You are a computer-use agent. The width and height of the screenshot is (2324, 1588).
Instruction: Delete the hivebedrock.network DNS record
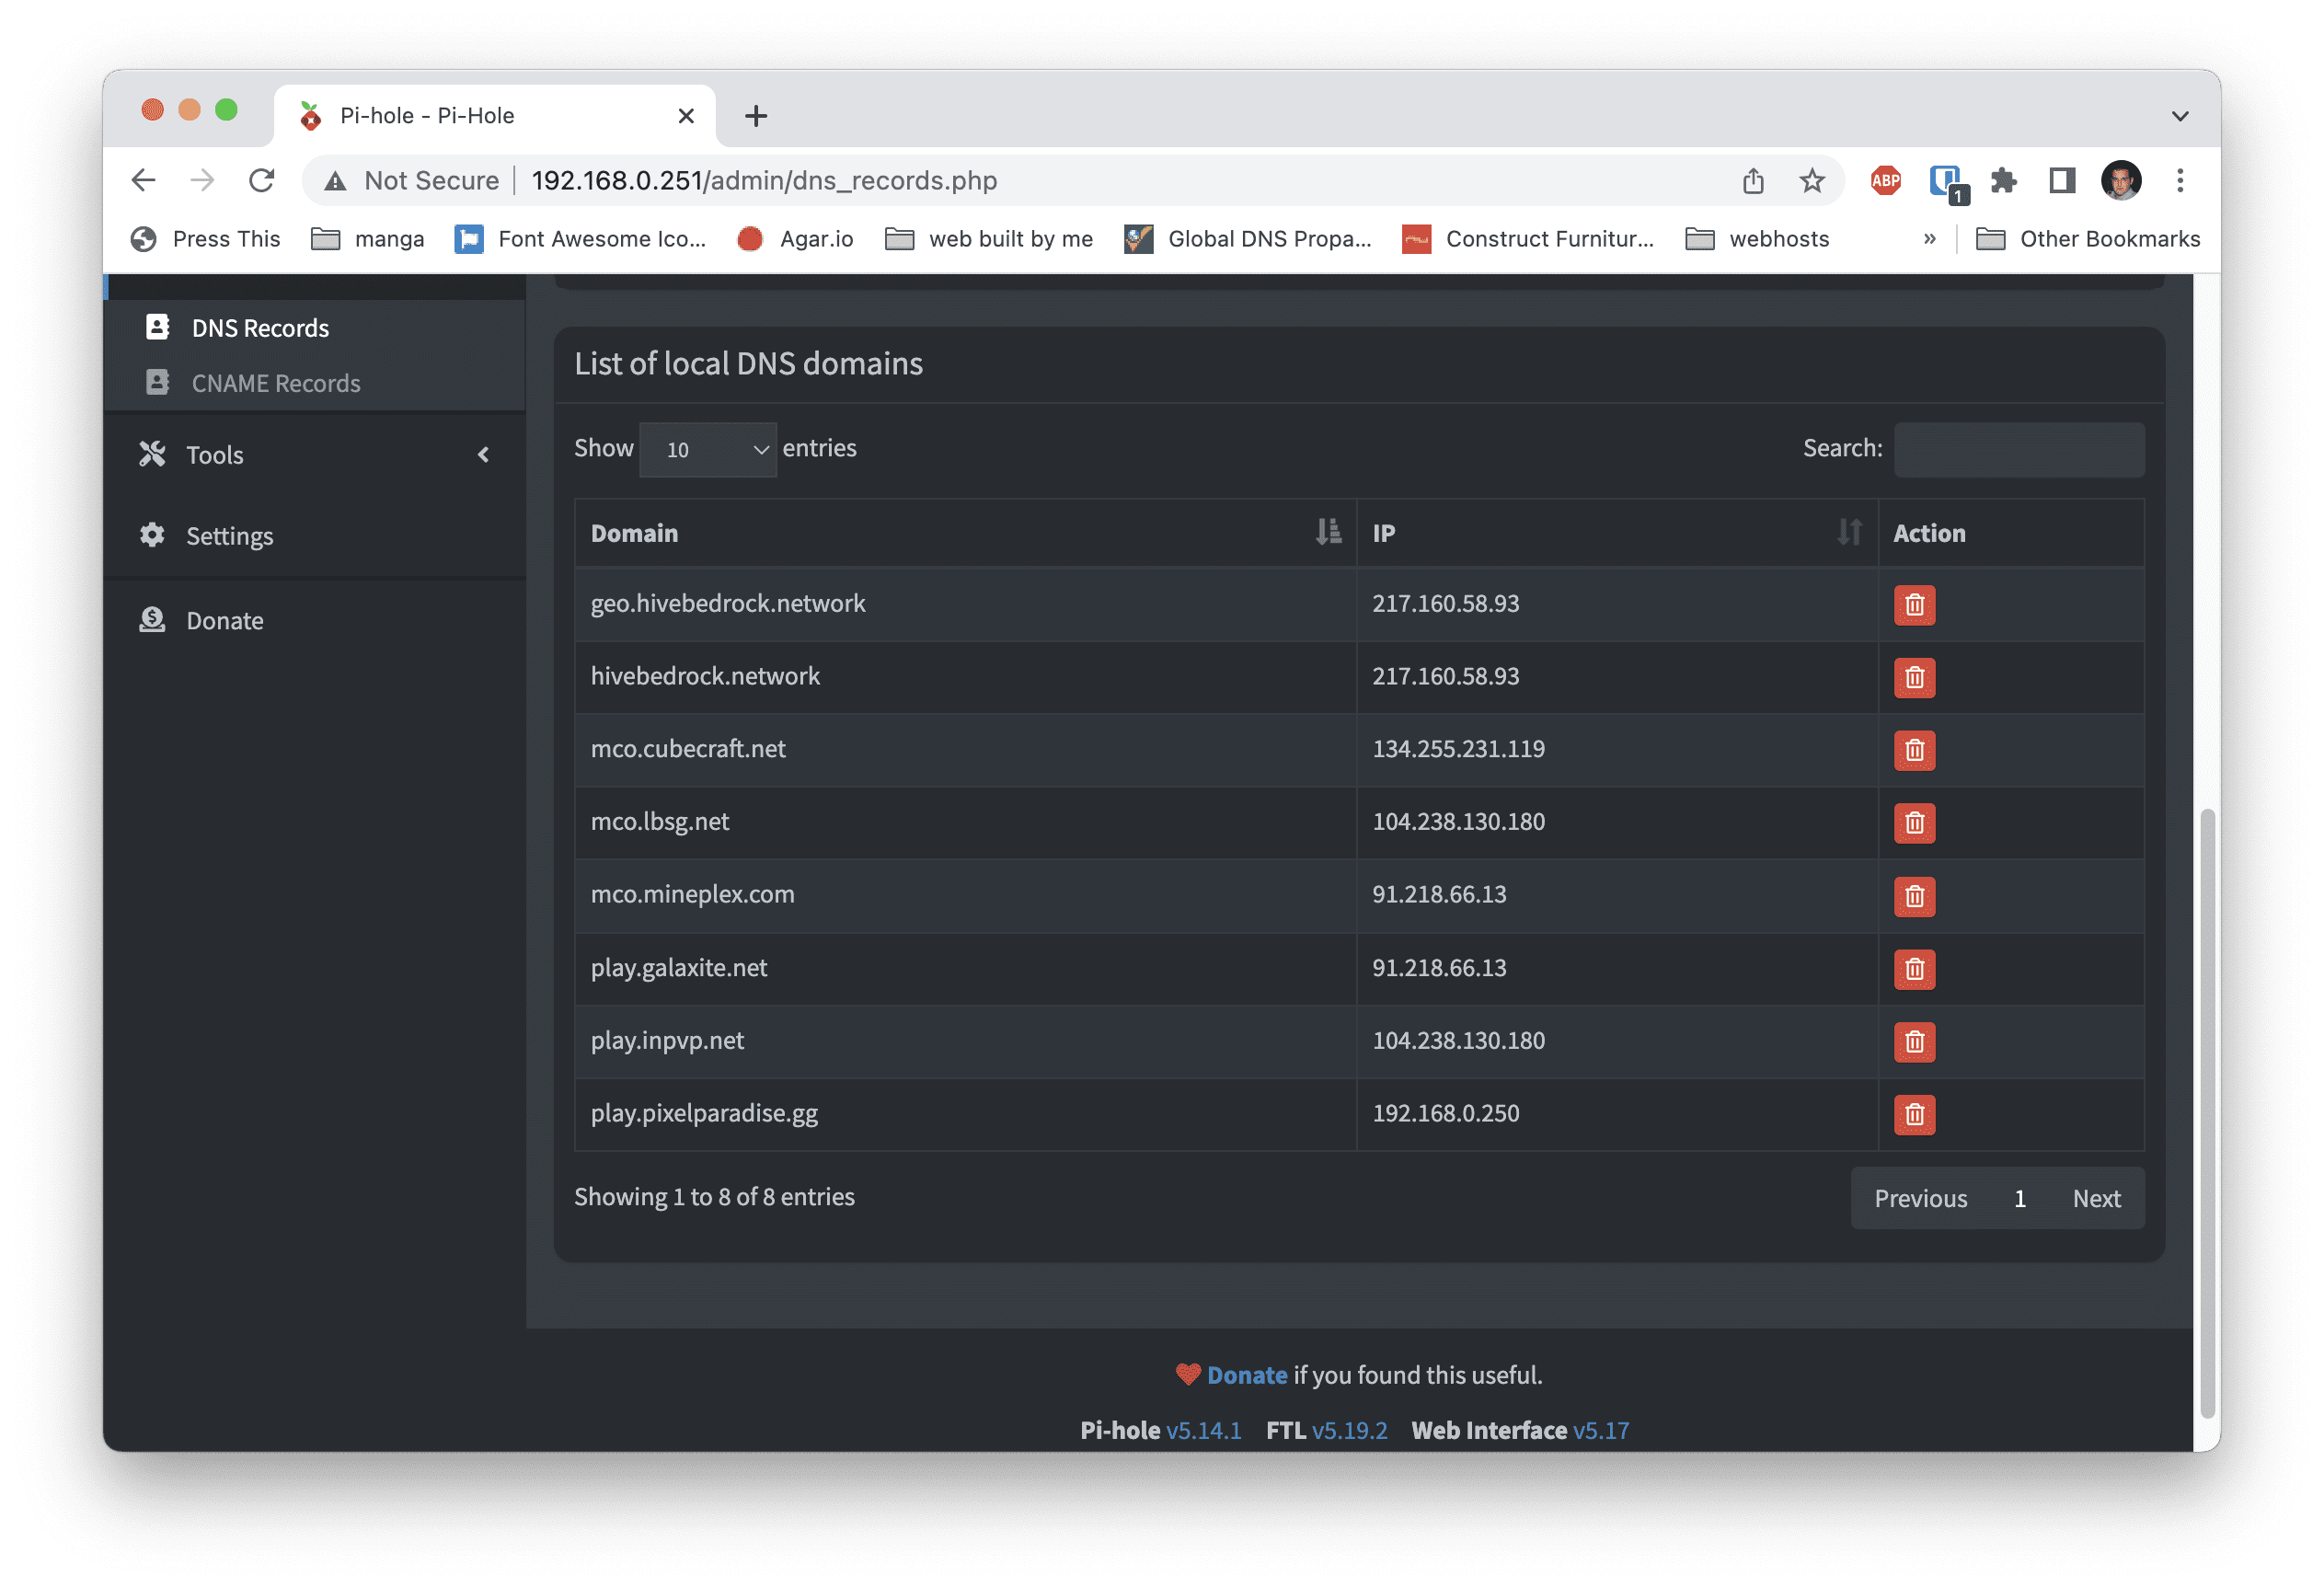tap(1914, 678)
